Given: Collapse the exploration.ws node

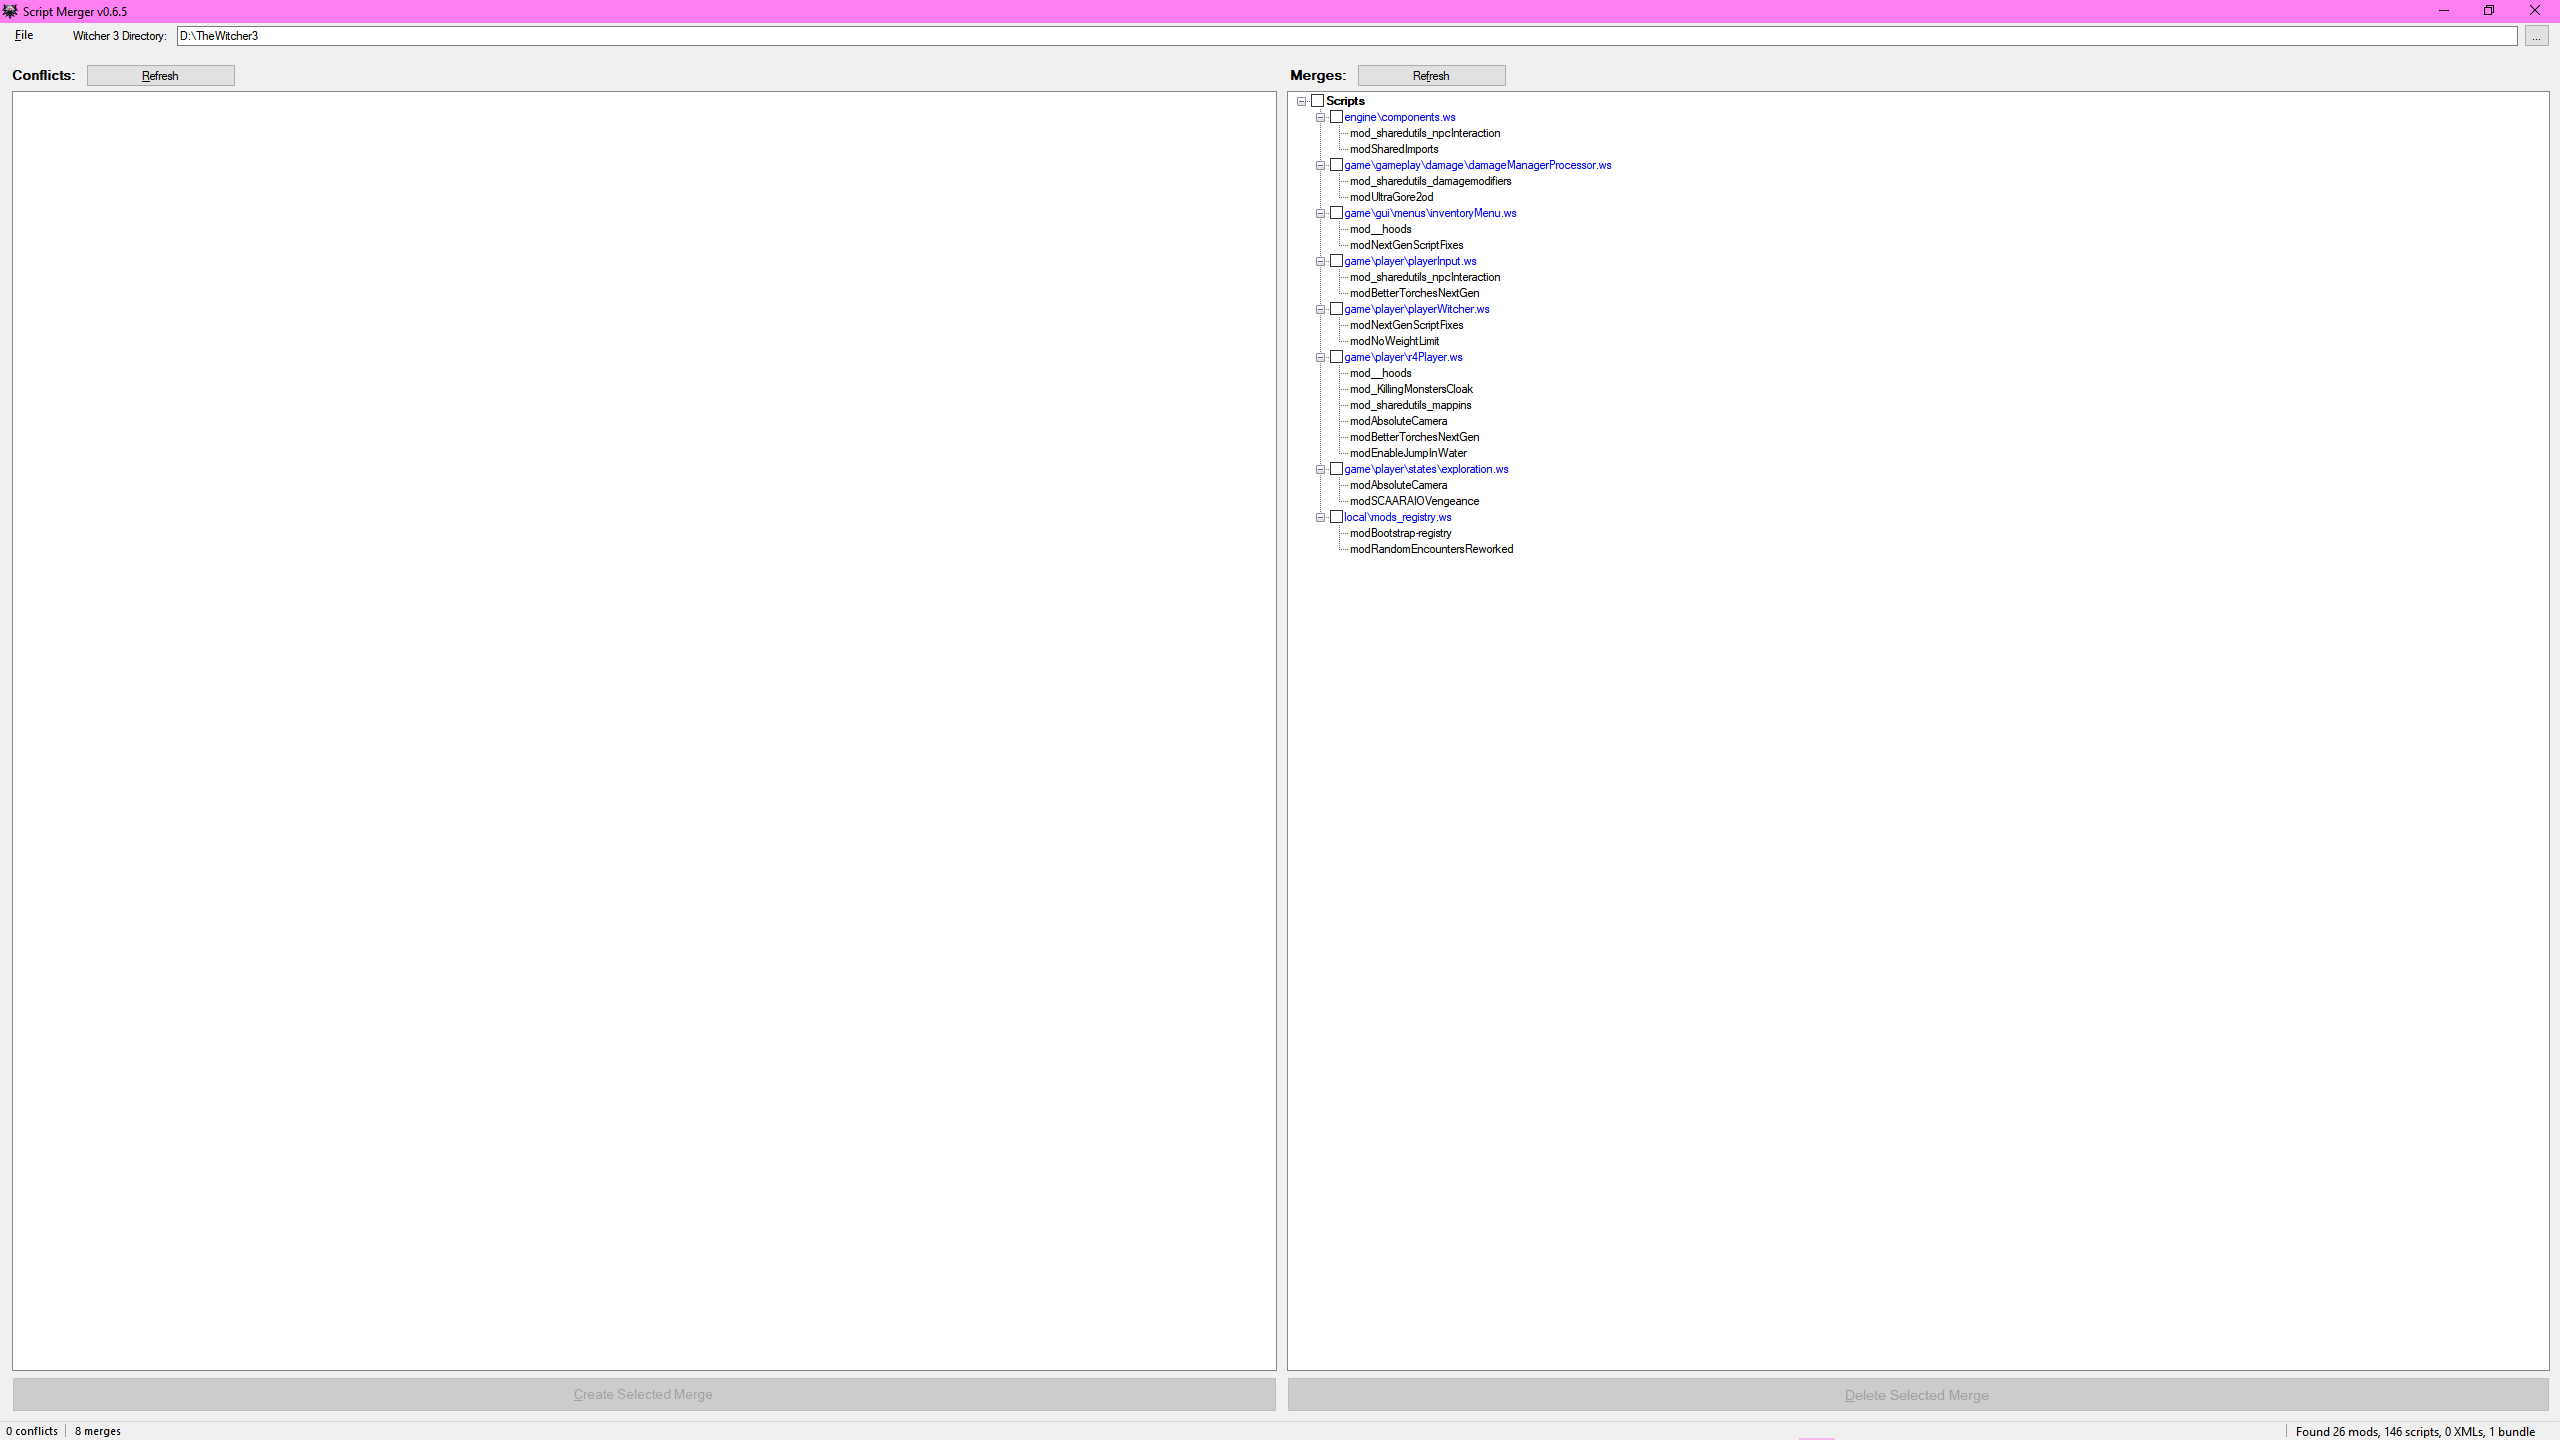Looking at the screenshot, I should pos(1320,469).
